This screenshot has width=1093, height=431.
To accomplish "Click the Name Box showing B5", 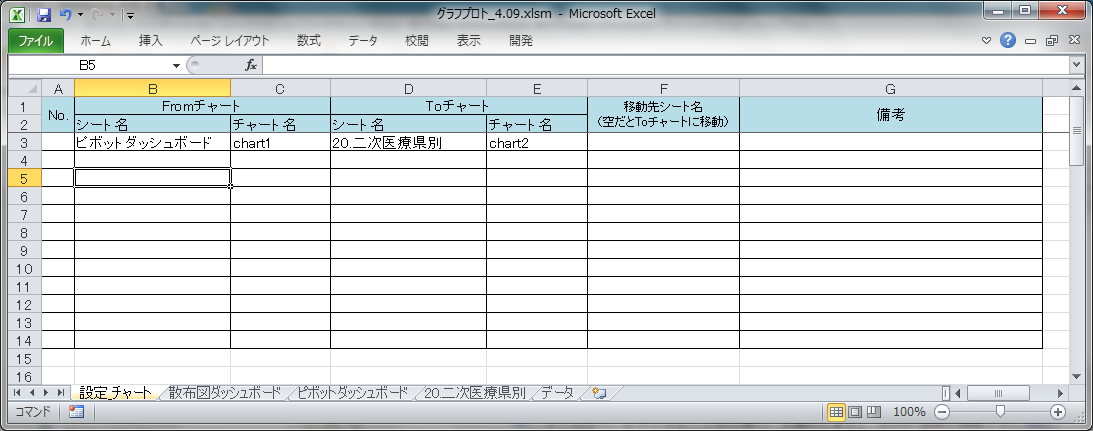I will pos(89,66).
